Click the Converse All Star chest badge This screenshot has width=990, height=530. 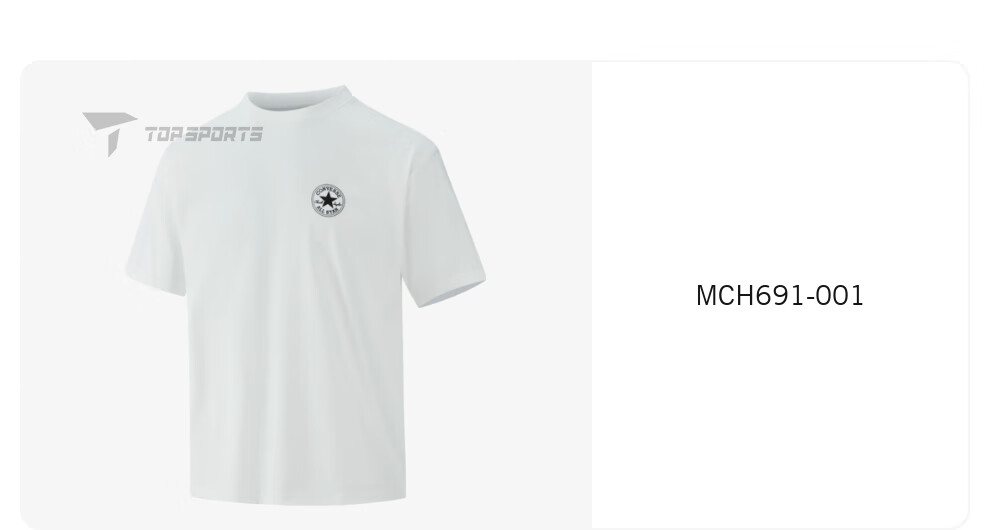[x=328, y=201]
